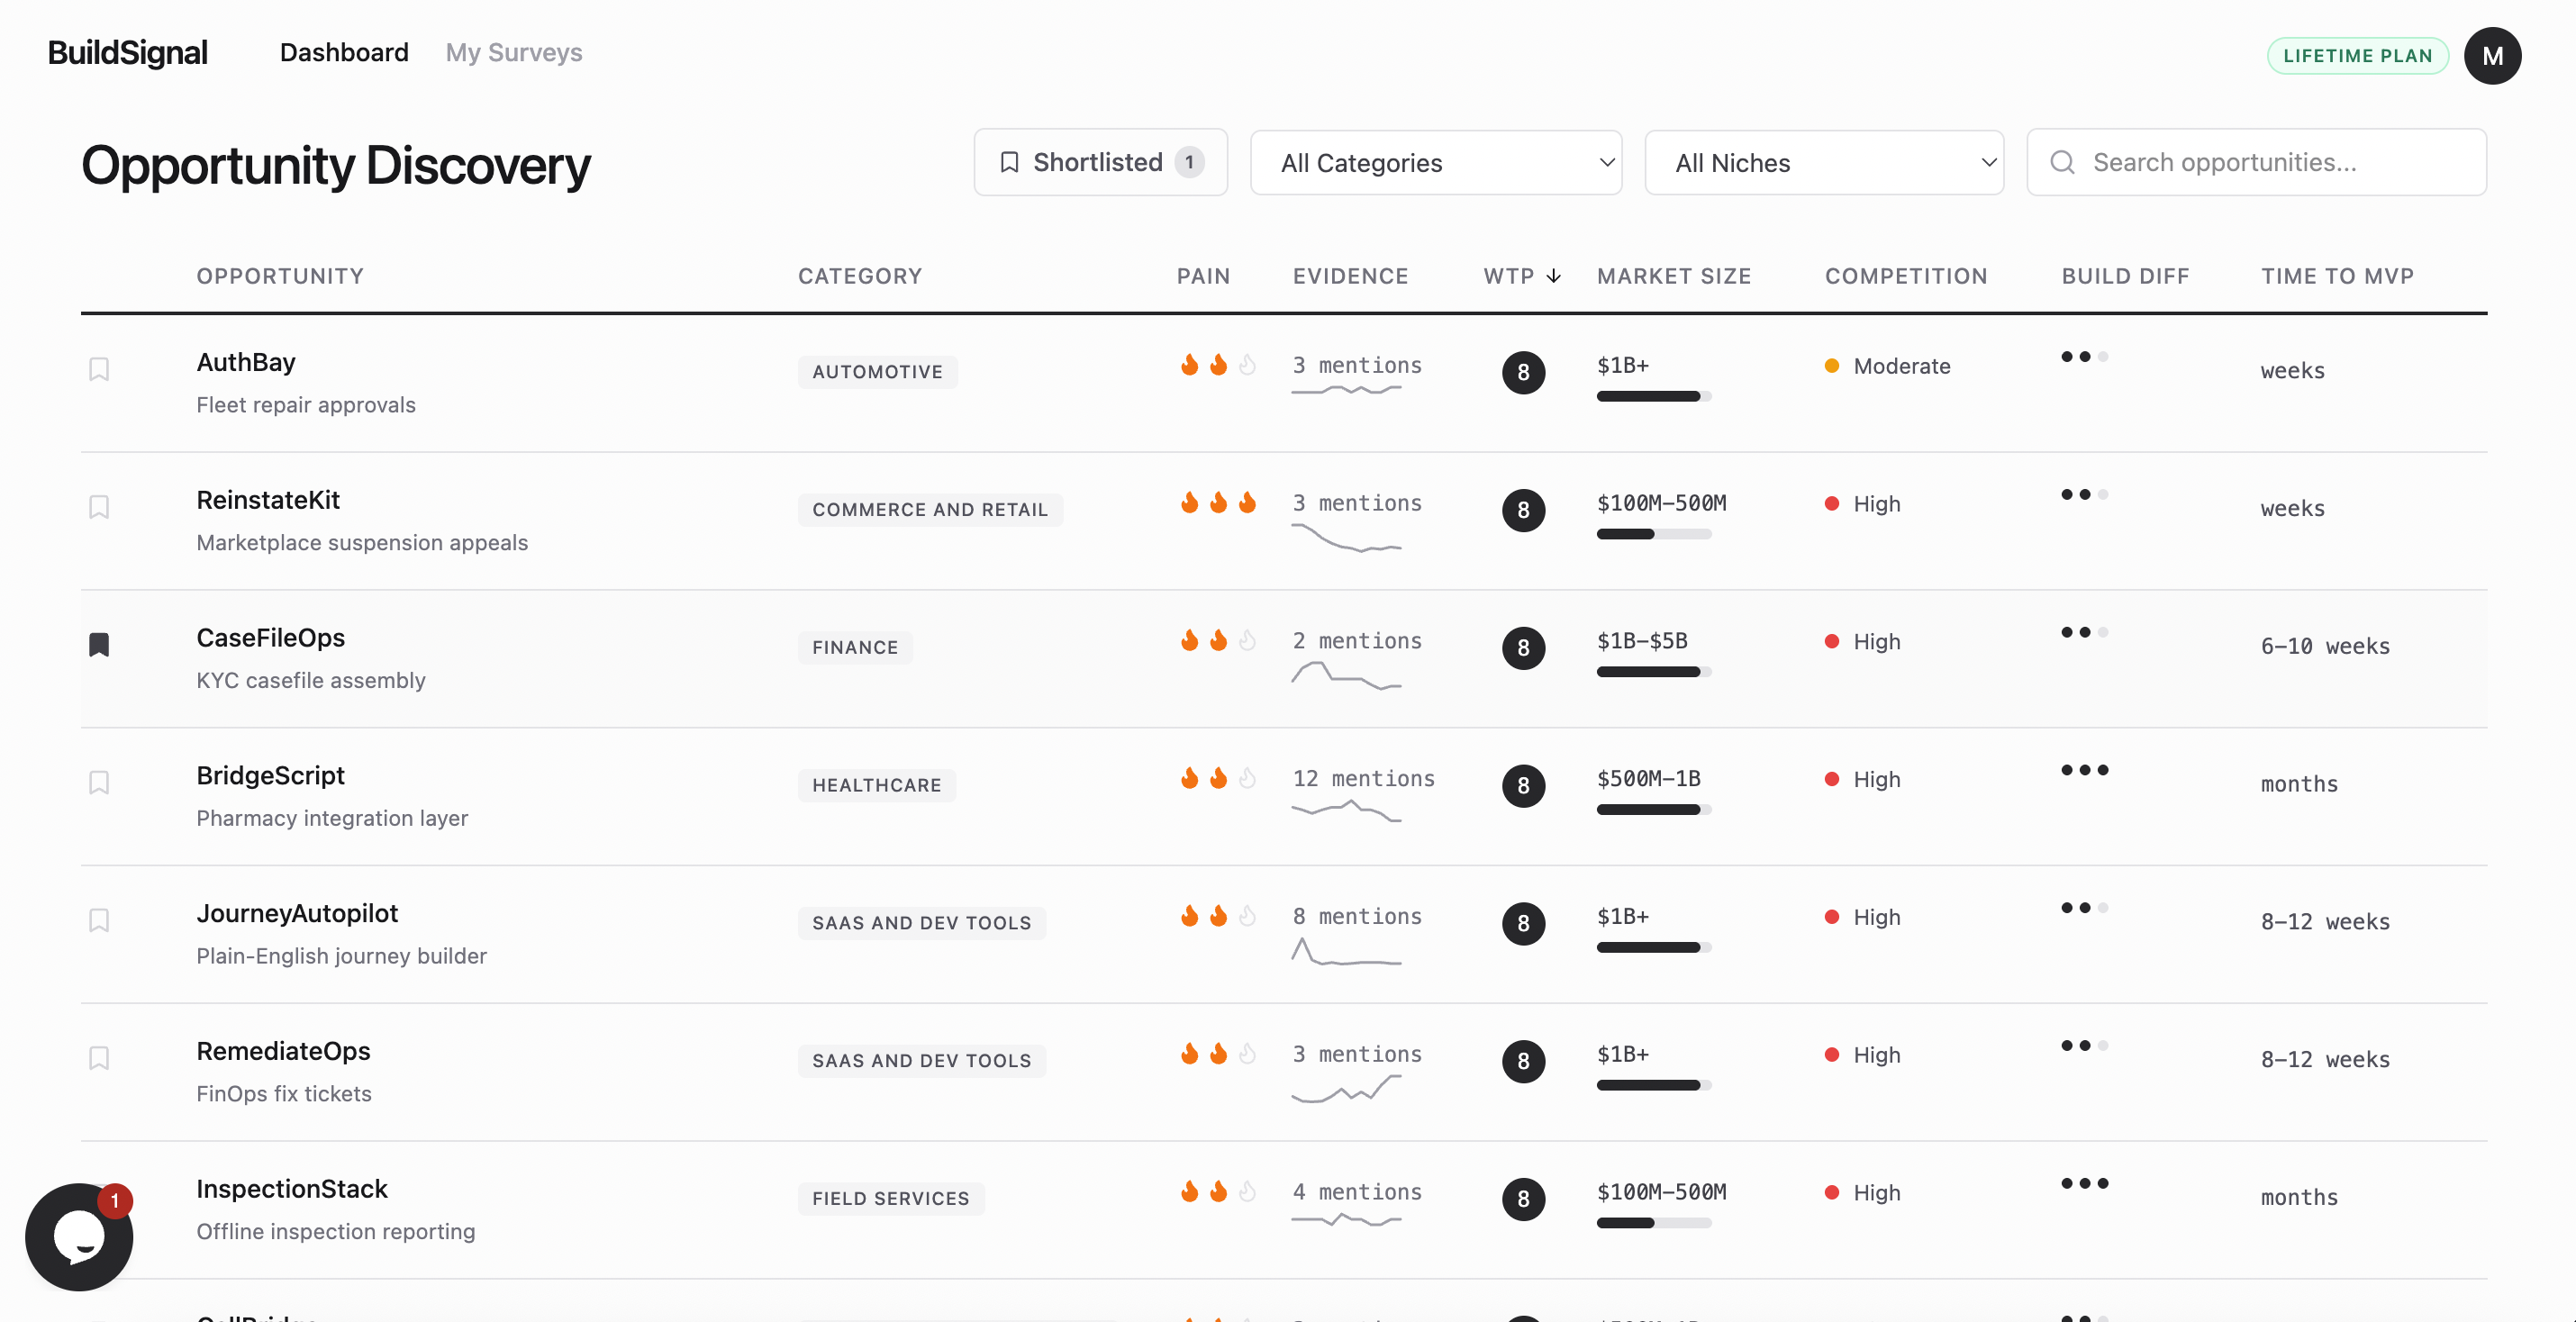Click BridgeScript 12 mentions text
2576x1322 pixels.
(x=1363, y=778)
